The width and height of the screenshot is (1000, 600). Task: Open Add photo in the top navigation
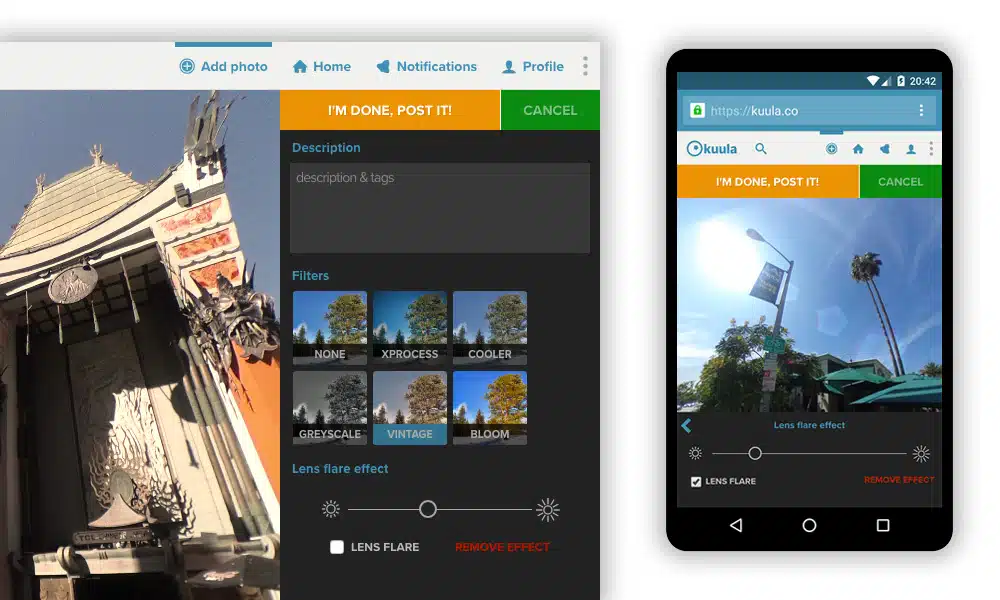[223, 65]
